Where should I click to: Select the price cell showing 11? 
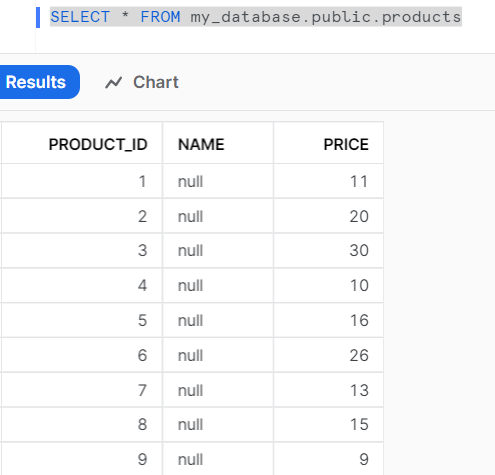pos(329,182)
